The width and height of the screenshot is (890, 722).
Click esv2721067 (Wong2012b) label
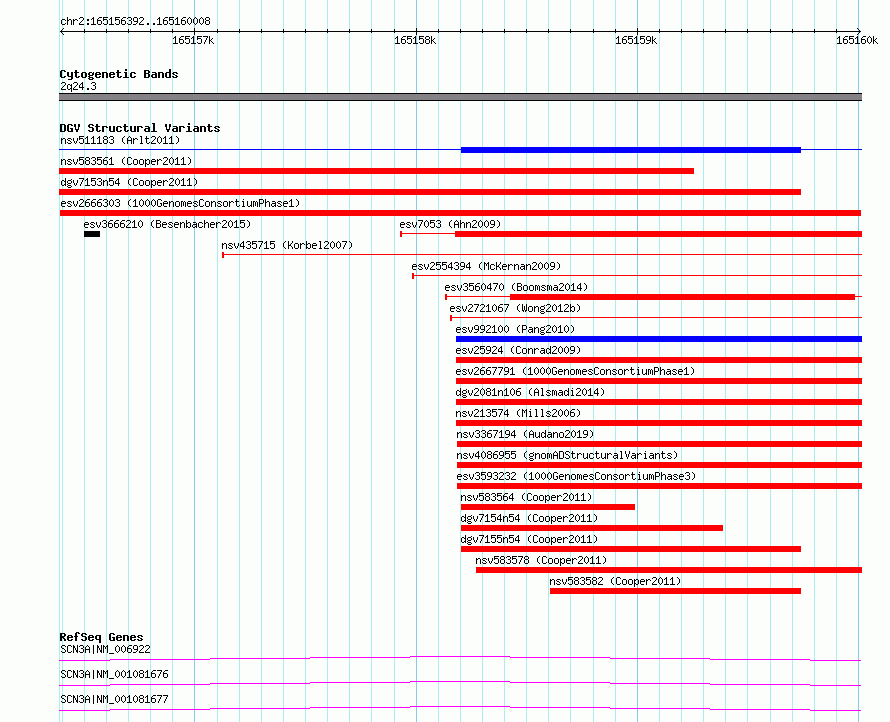coord(515,308)
